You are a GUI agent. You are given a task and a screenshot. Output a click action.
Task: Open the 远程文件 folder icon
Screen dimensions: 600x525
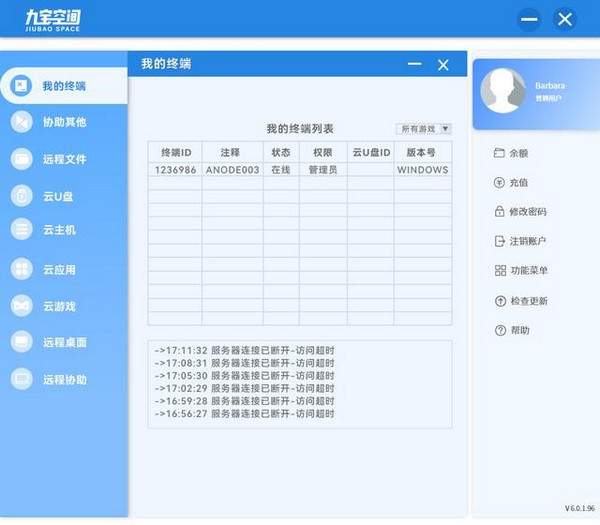coord(21,159)
